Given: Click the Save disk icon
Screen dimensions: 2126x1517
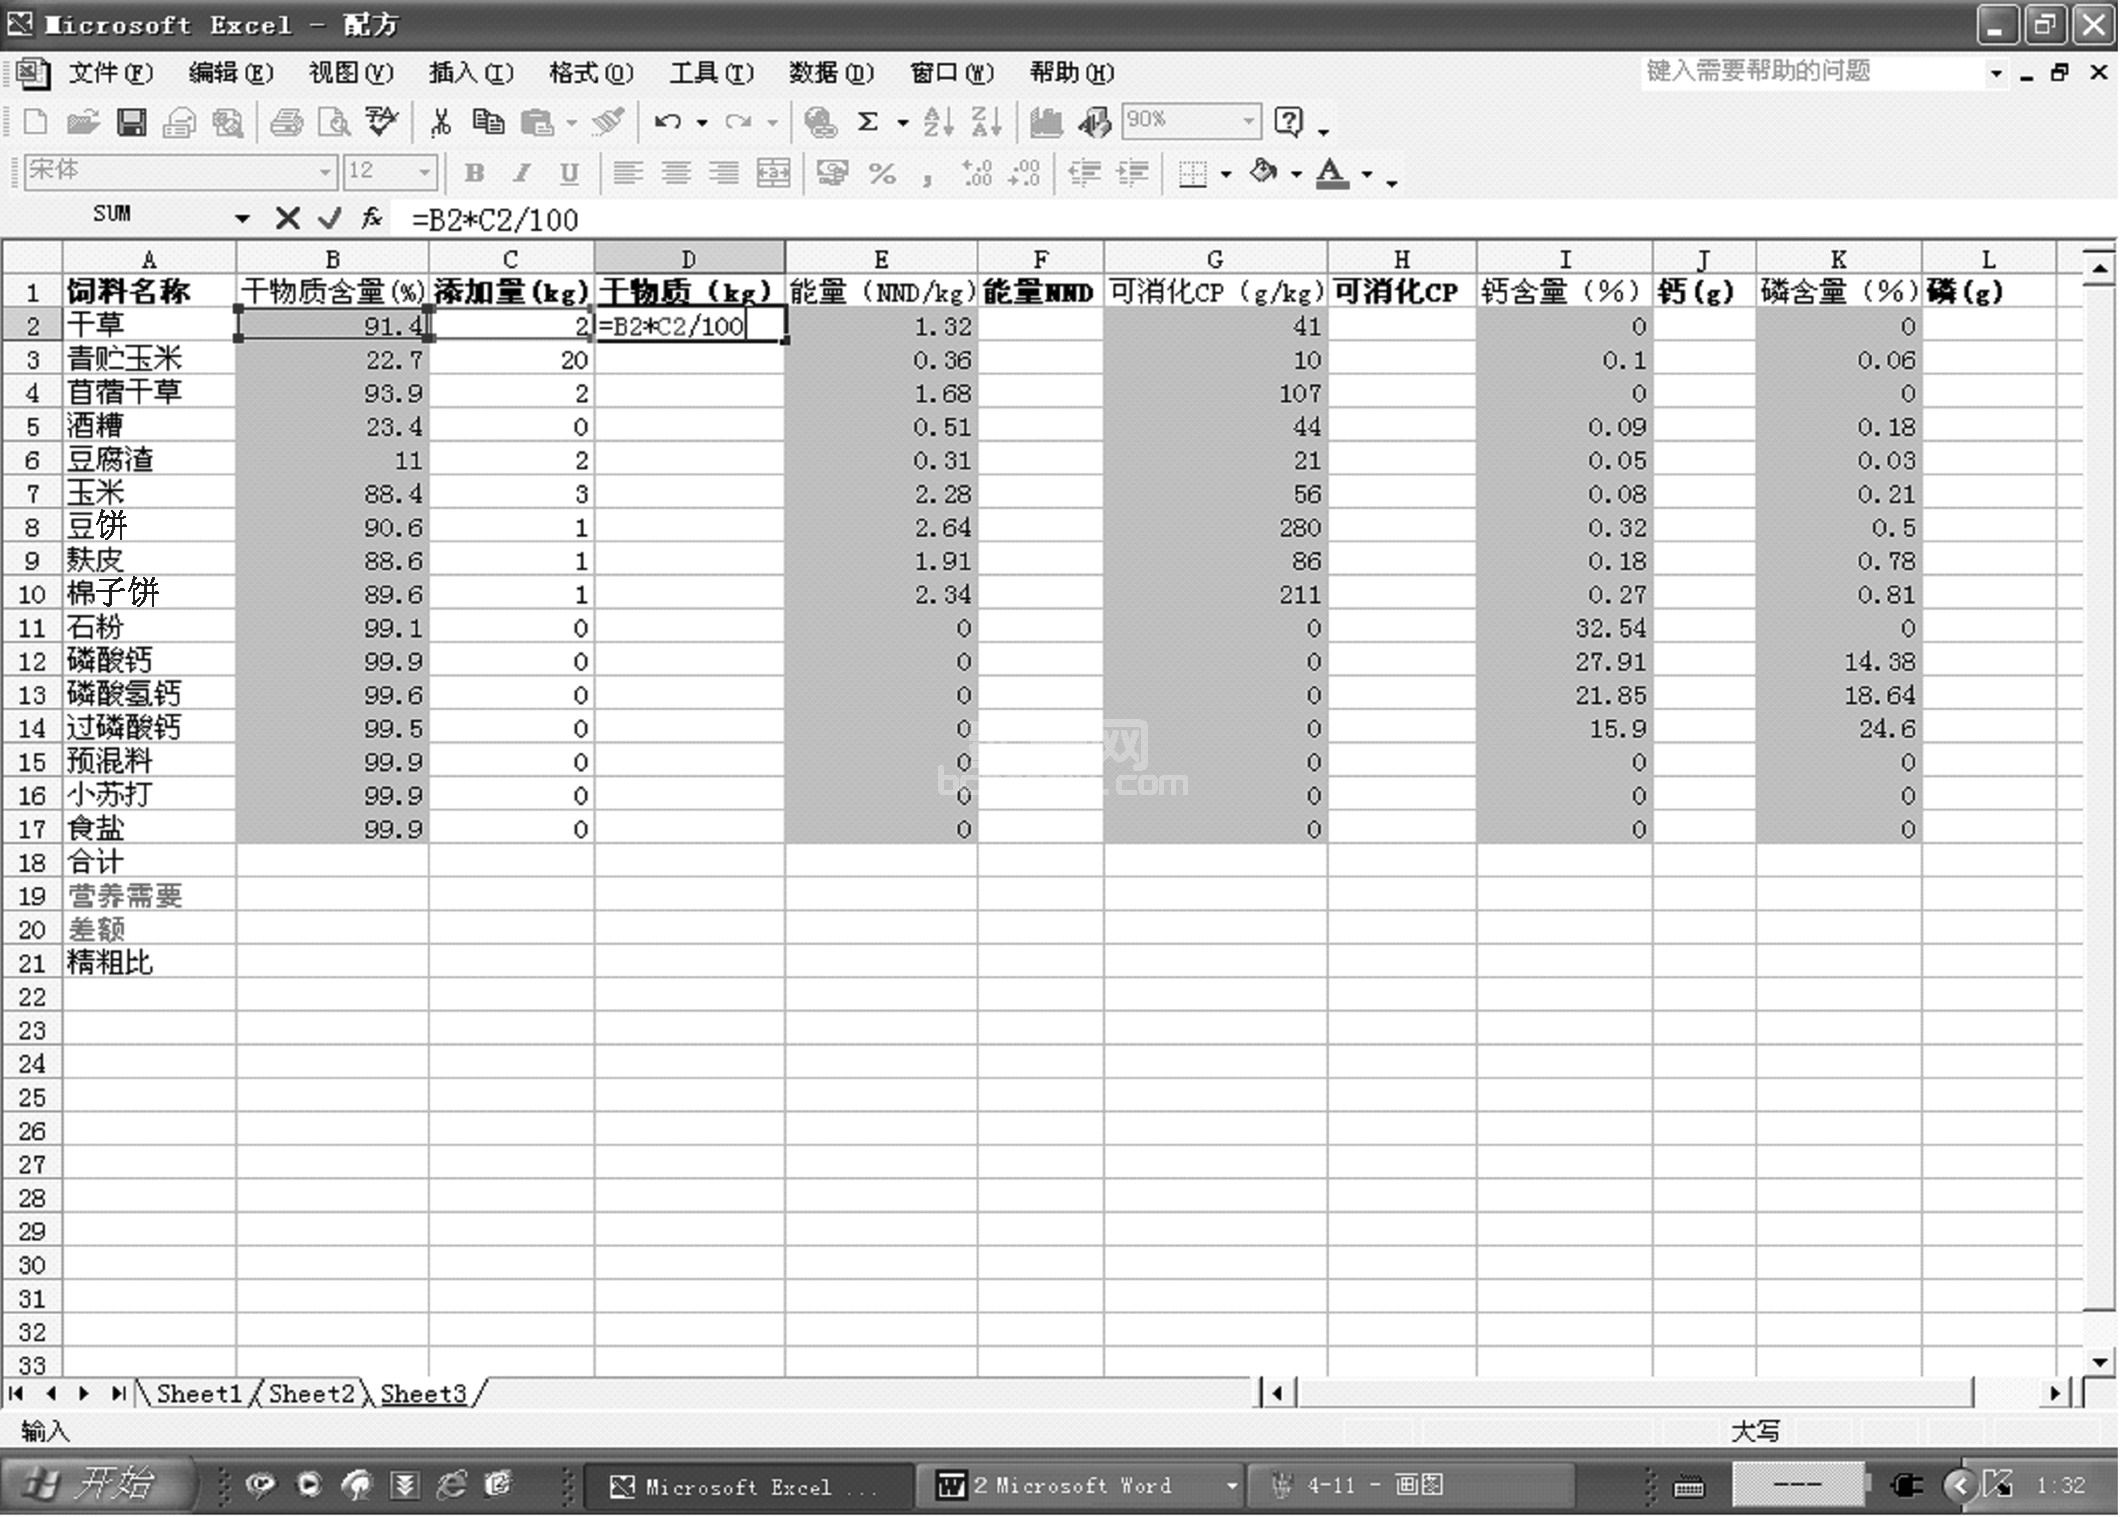Looking at the screenshot, I should 131,123.
